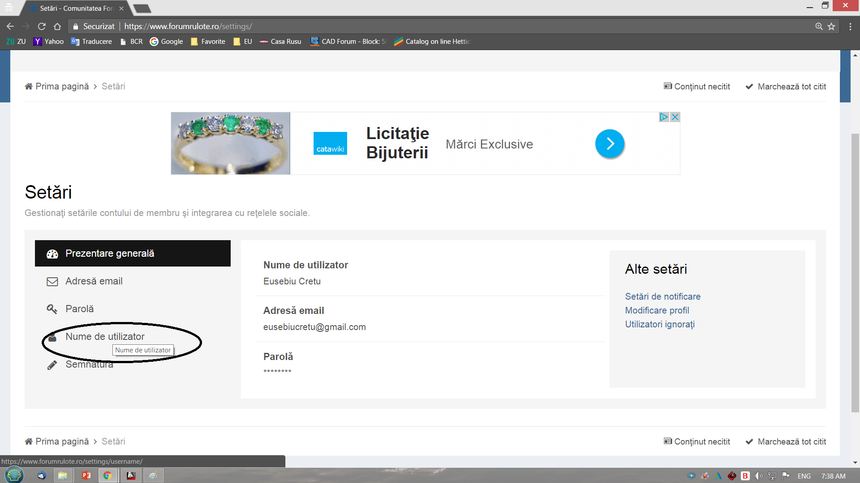Reload the page with browser refresh icon
860x483 pixels.
[x=41, y=26]
